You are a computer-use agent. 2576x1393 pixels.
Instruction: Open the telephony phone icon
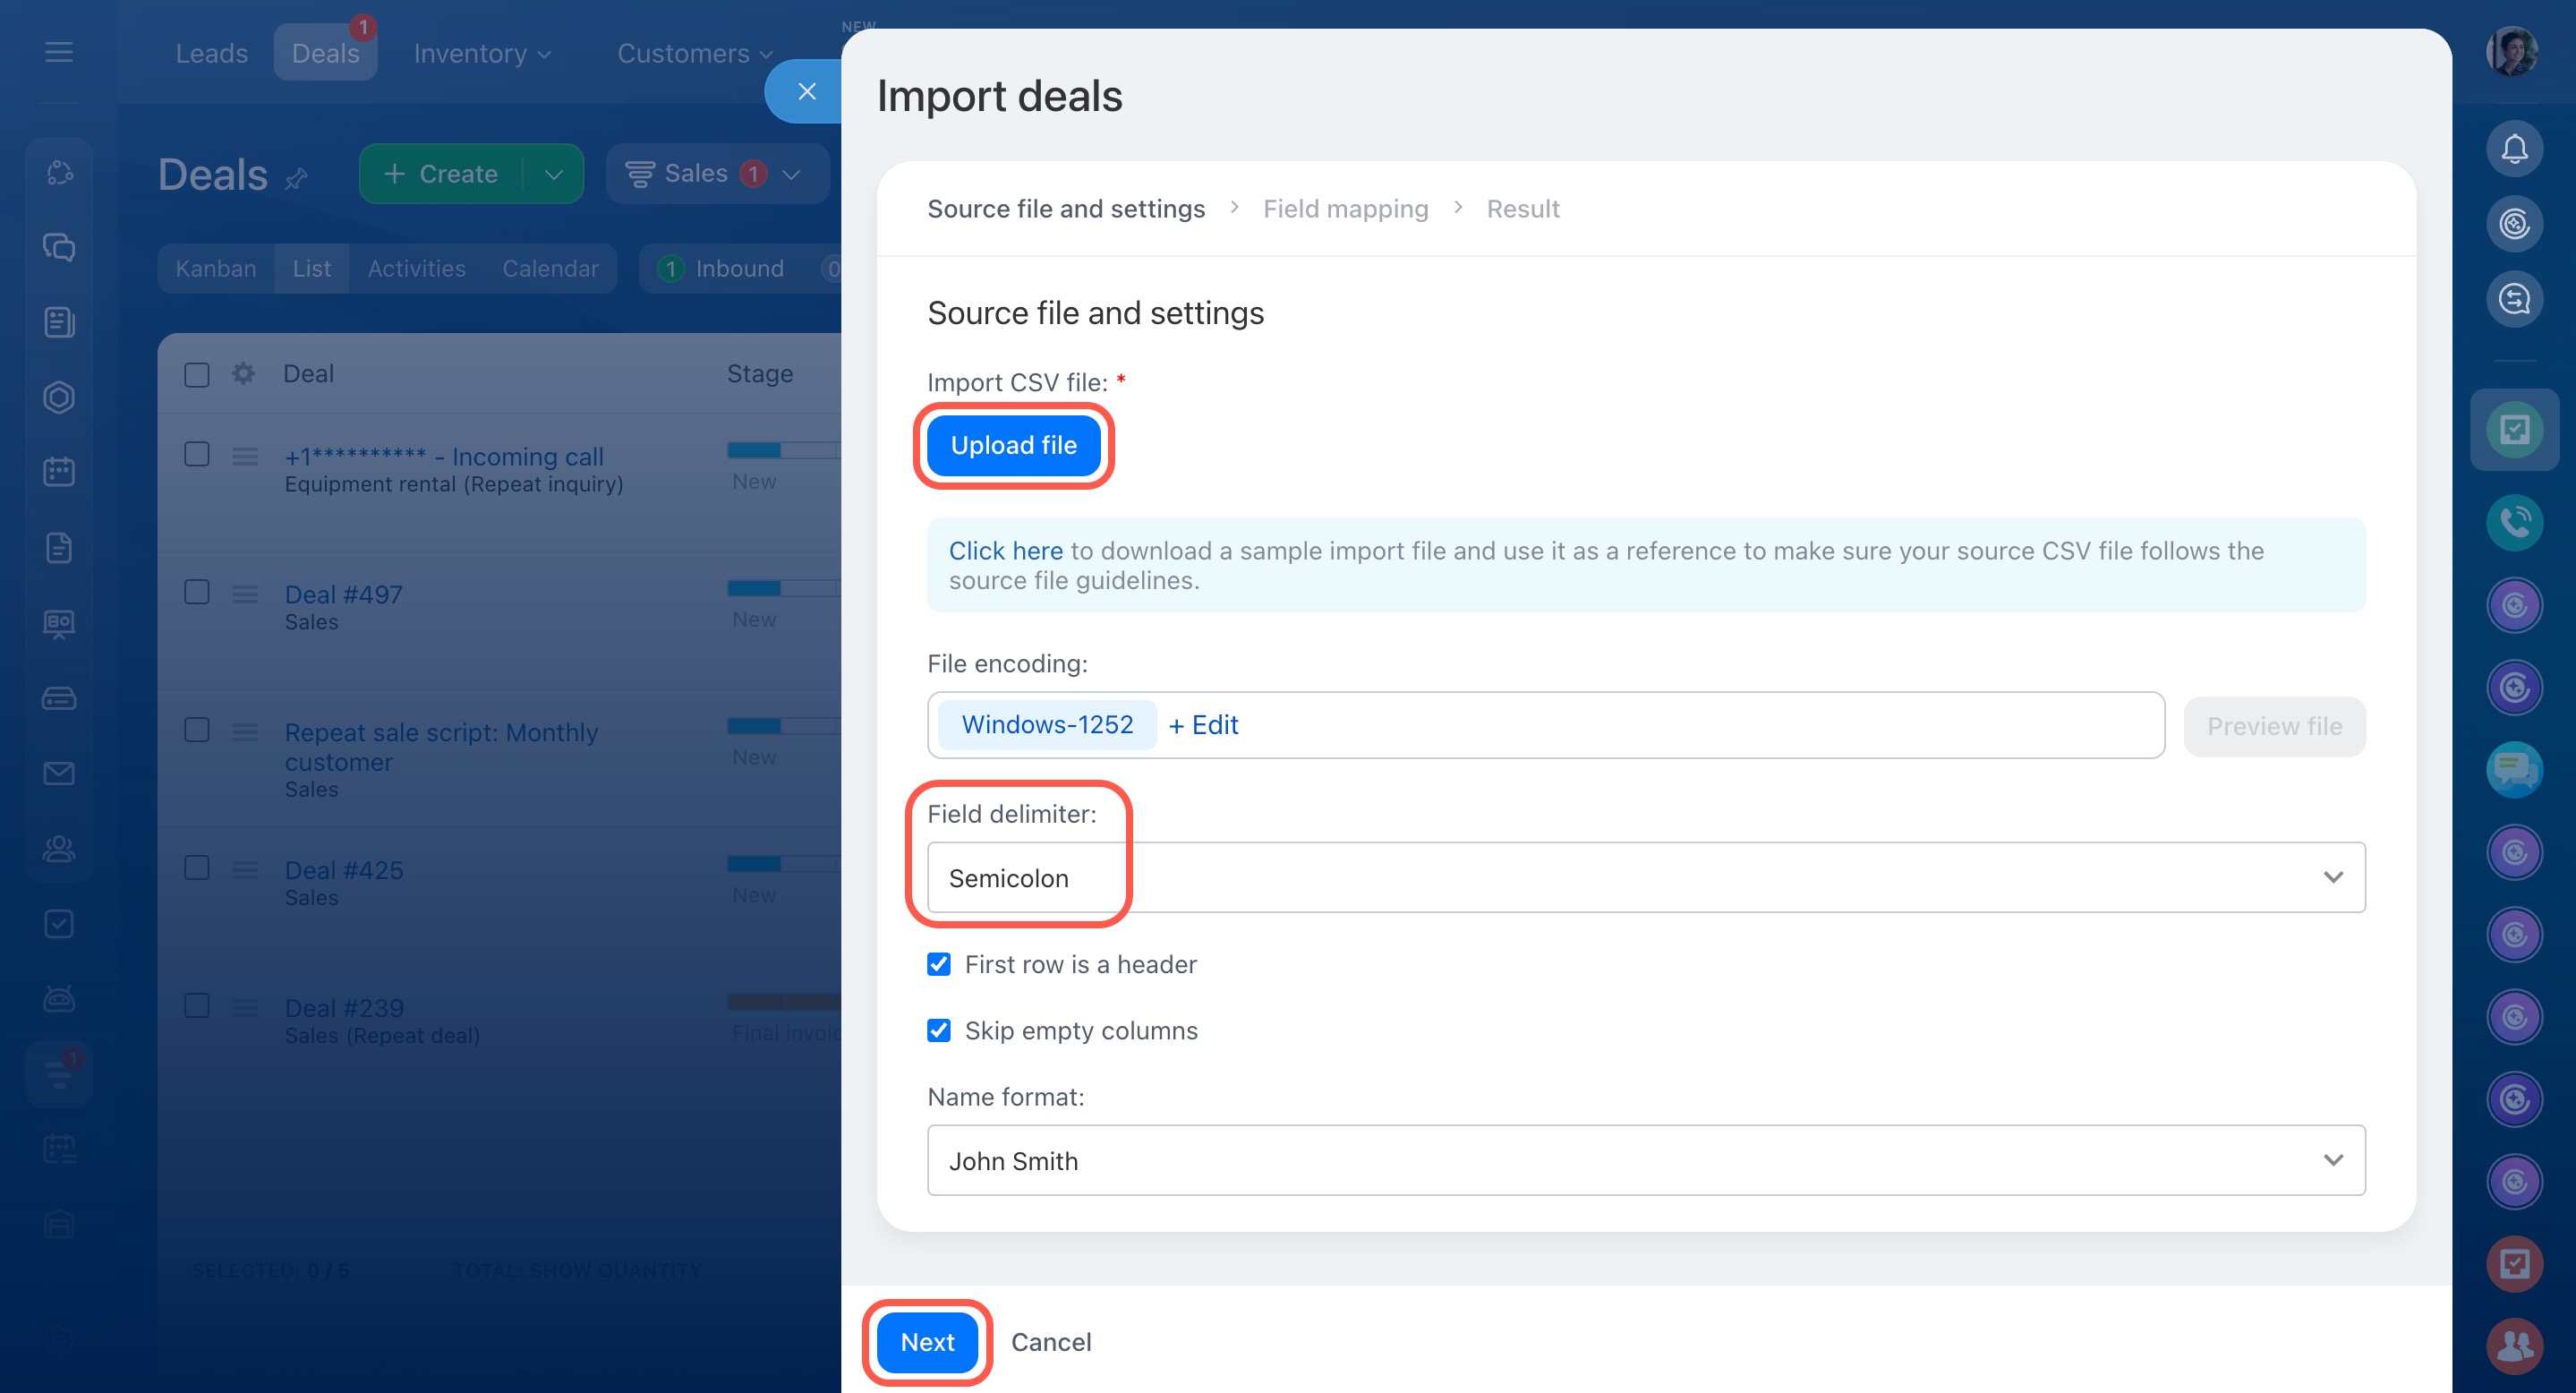point(2513,521)
